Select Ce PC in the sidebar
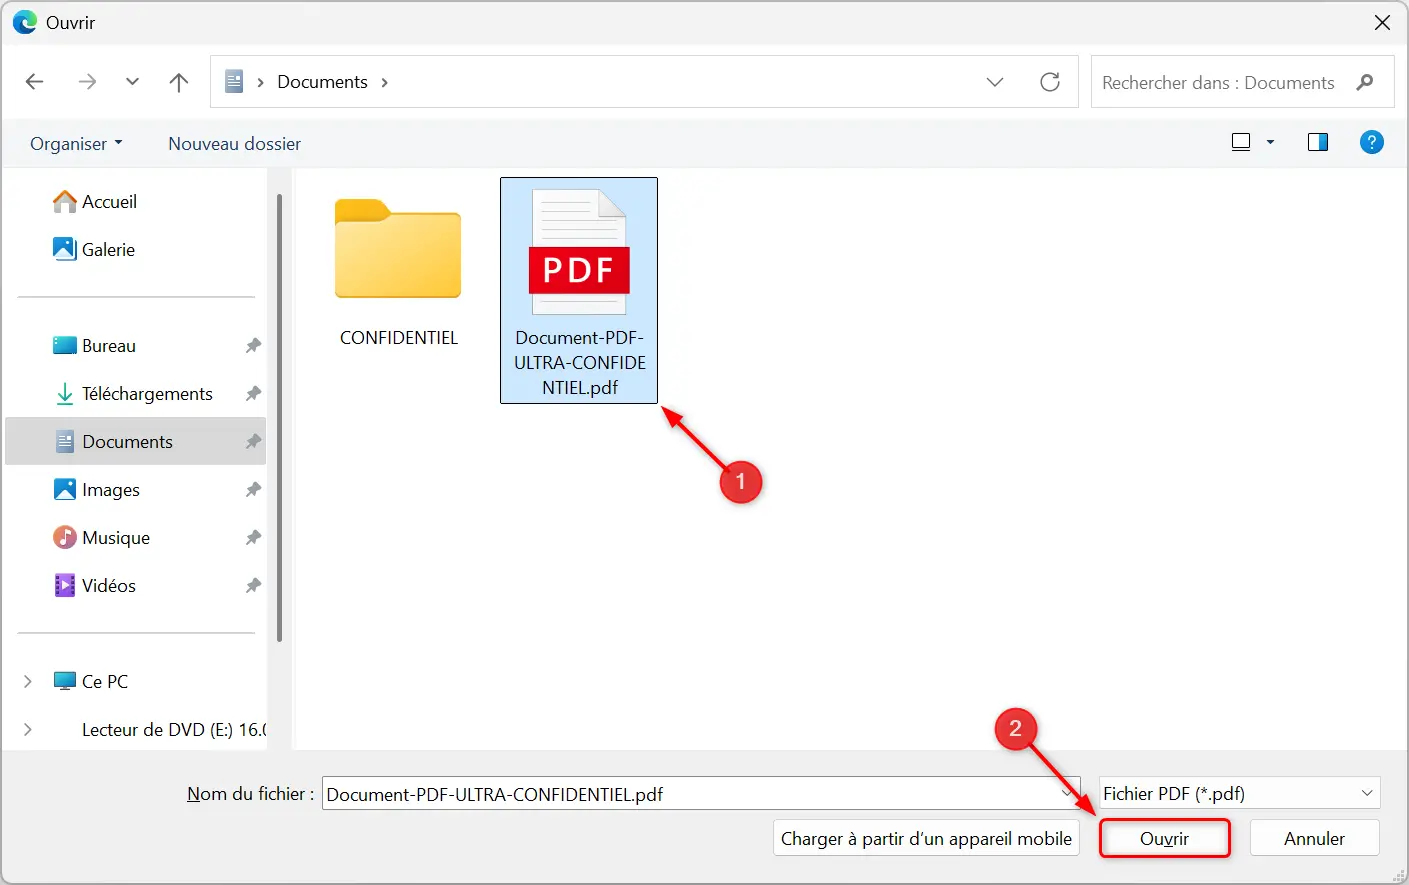 pyautogui.click(x=91, y=682)
